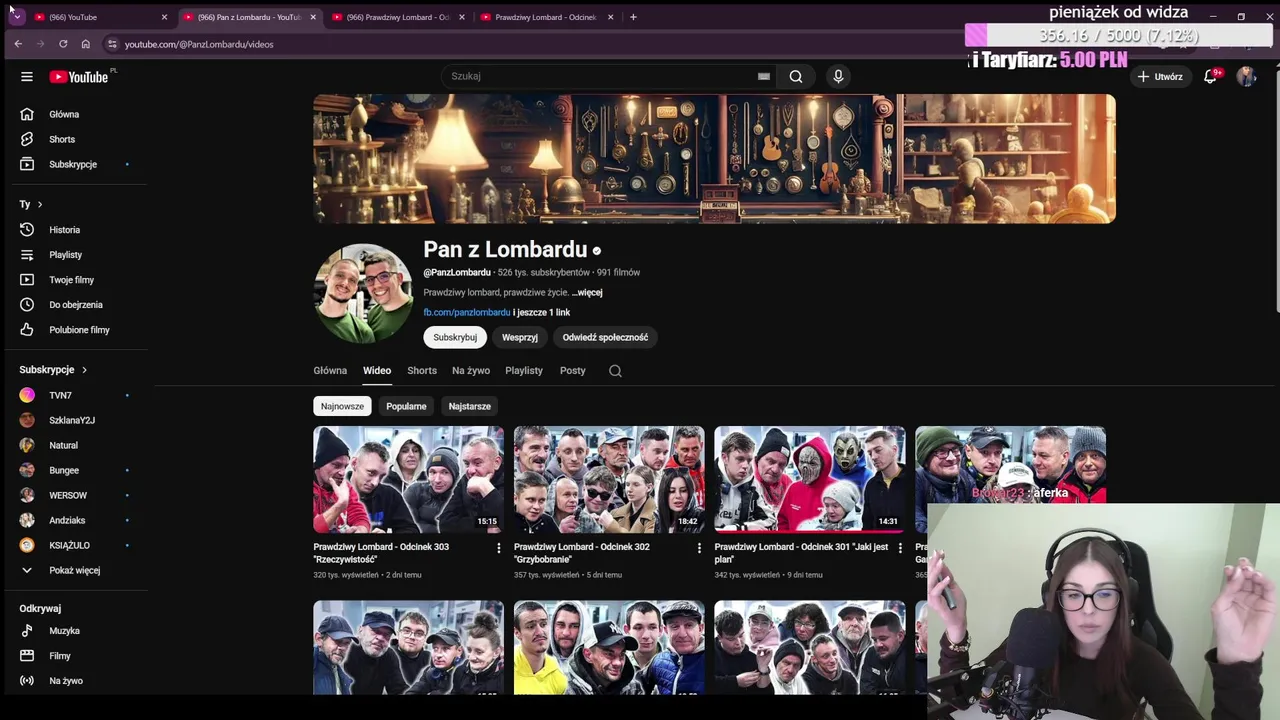Open the YouTube hamburger guide menu

(27, 76)
